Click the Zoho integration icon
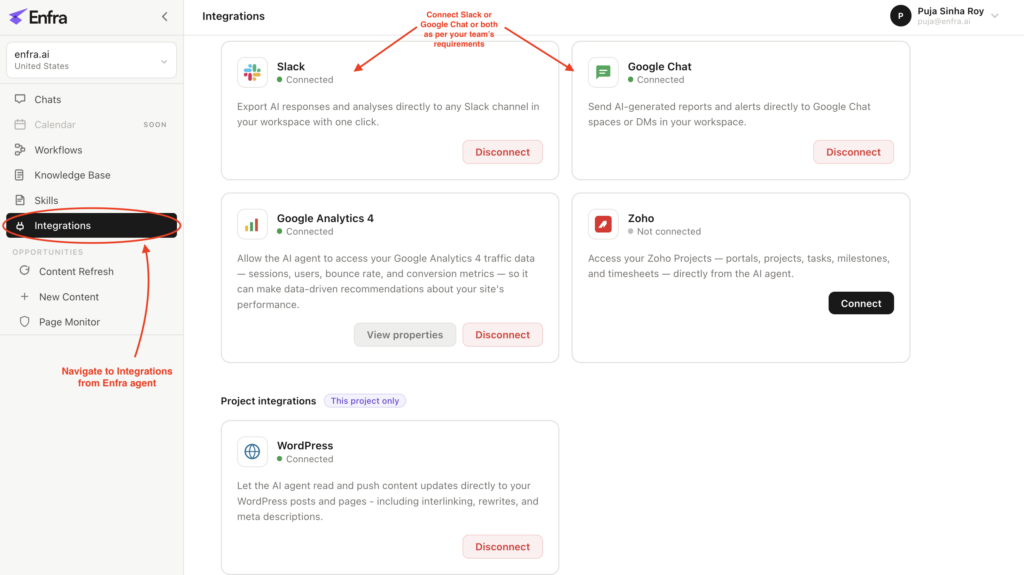This screenshot has height=575, width=1024. point(603,224)
